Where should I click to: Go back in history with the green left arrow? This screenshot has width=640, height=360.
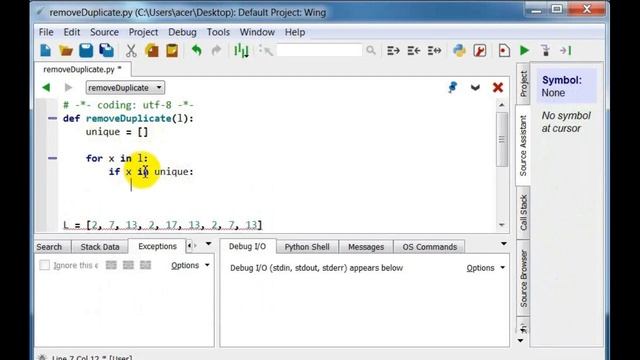click(46, 87)
